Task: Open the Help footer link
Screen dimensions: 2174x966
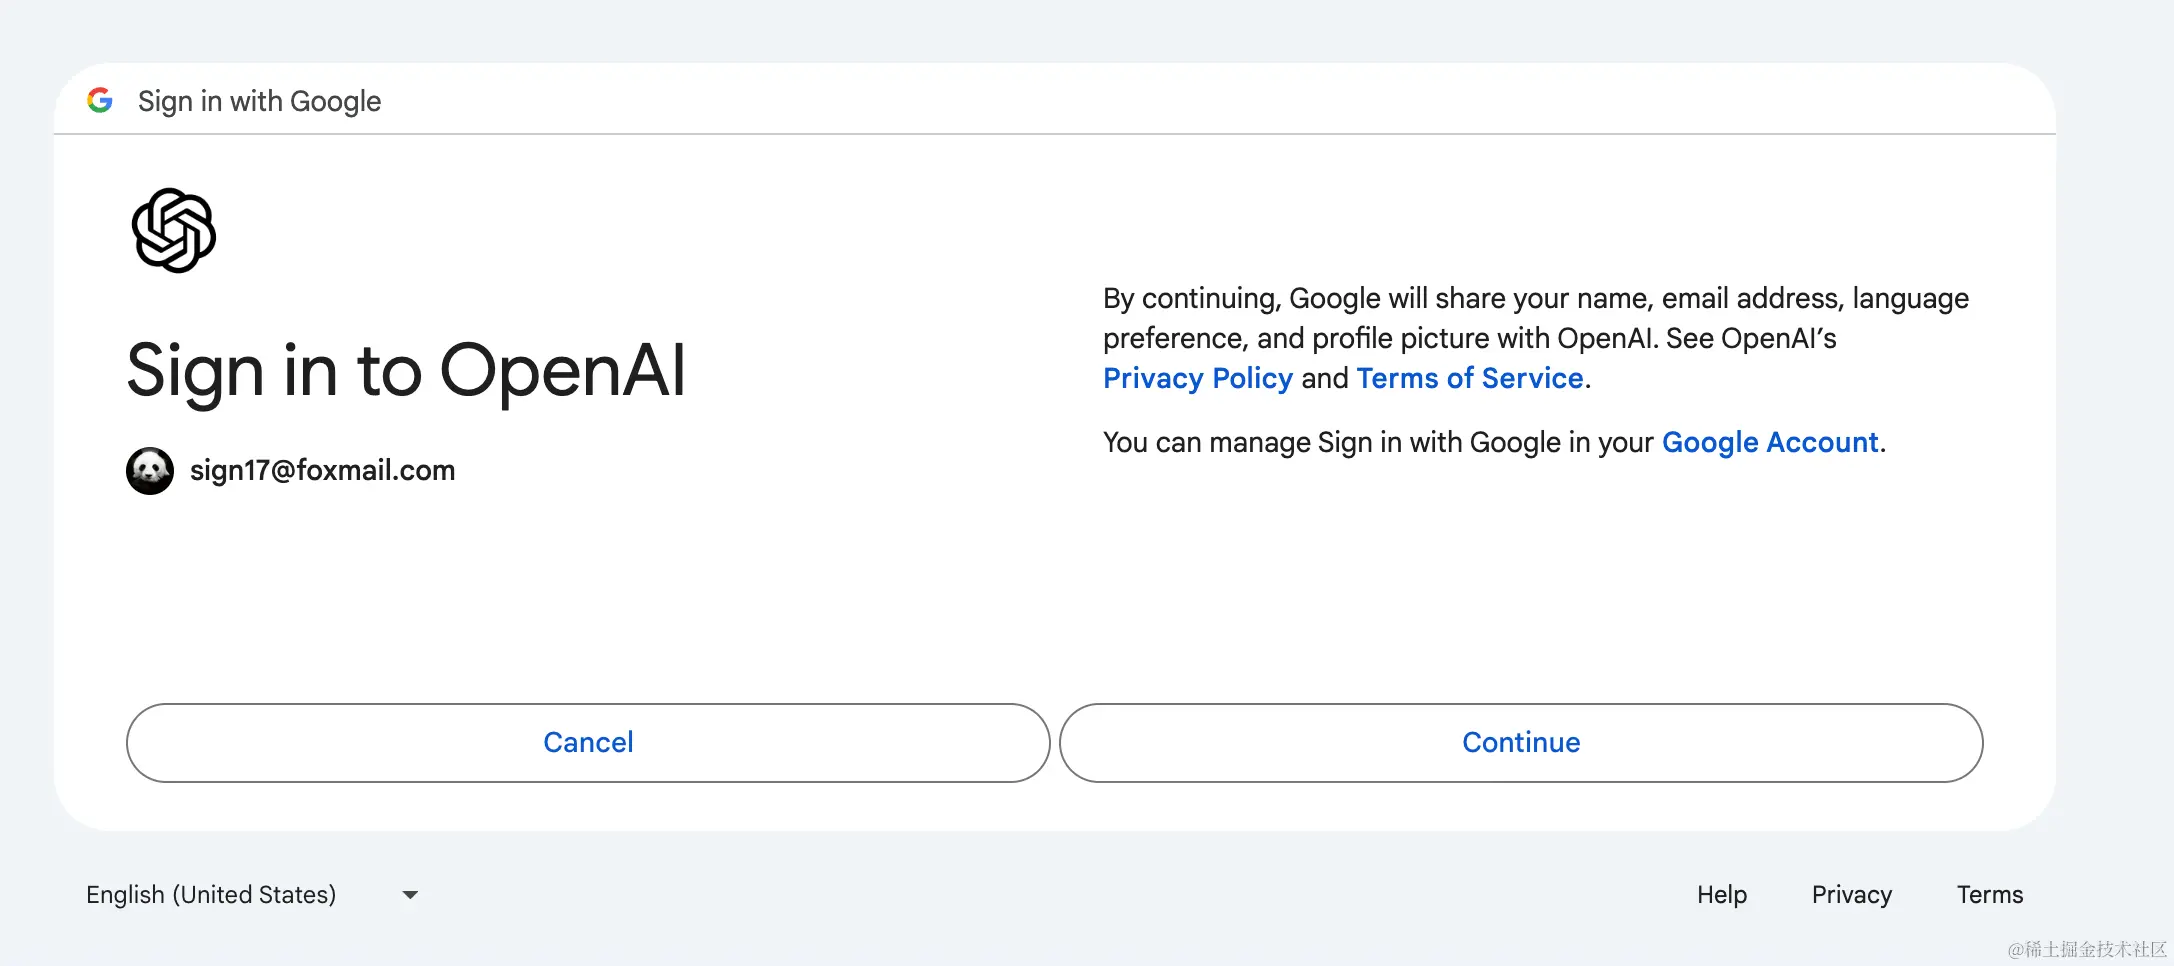Action: click(x=1721, y=895)
